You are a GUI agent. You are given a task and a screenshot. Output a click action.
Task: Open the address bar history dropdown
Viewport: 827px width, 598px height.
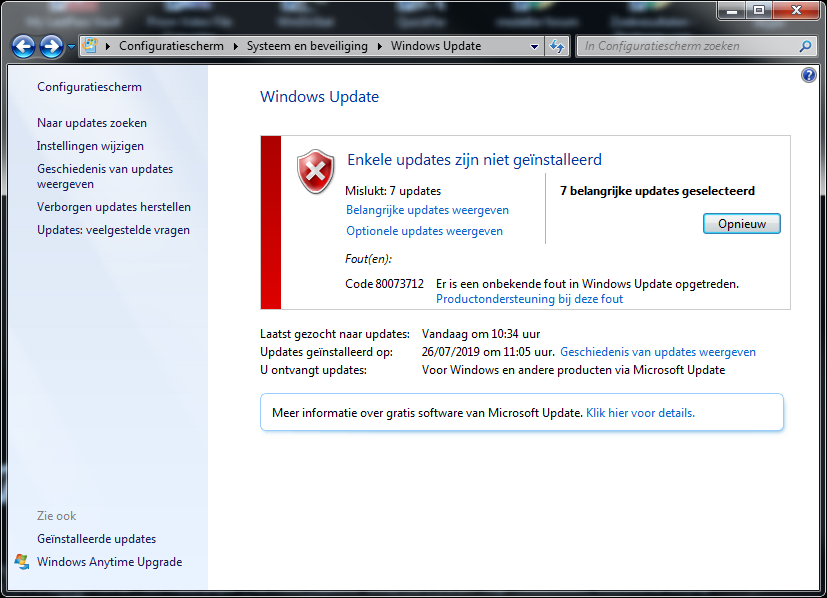(x=534, y=46)
